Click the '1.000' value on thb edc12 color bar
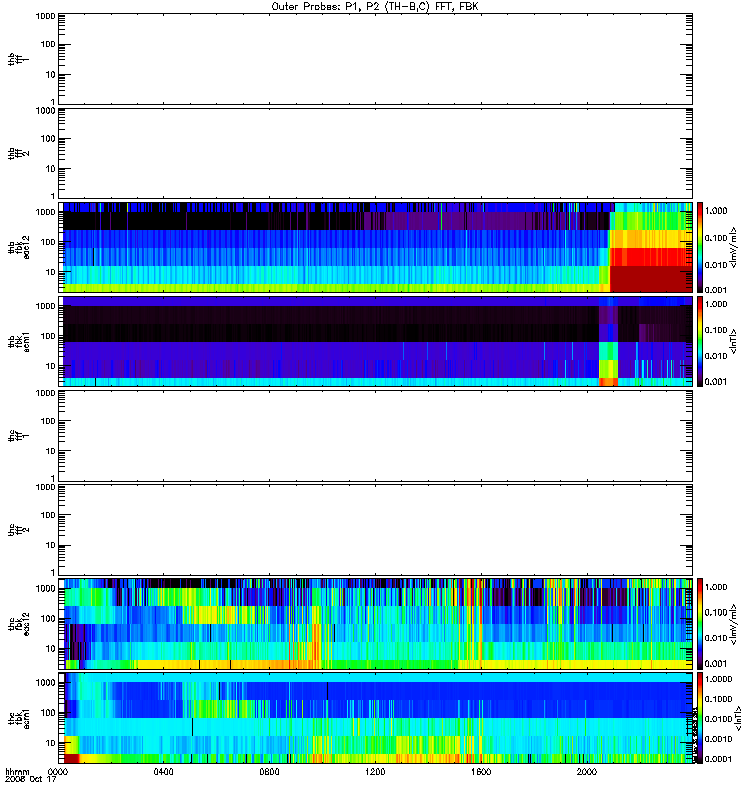 pos(716,211)
